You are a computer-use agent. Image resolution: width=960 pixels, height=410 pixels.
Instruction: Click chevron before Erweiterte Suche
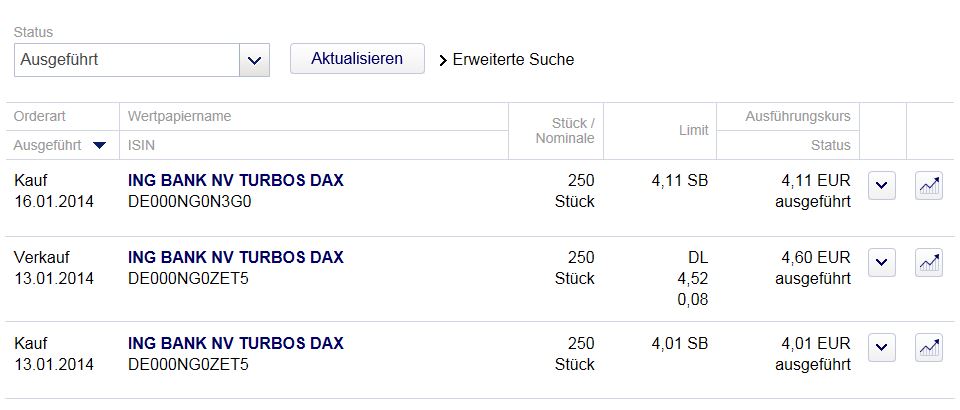pos(443,60)
